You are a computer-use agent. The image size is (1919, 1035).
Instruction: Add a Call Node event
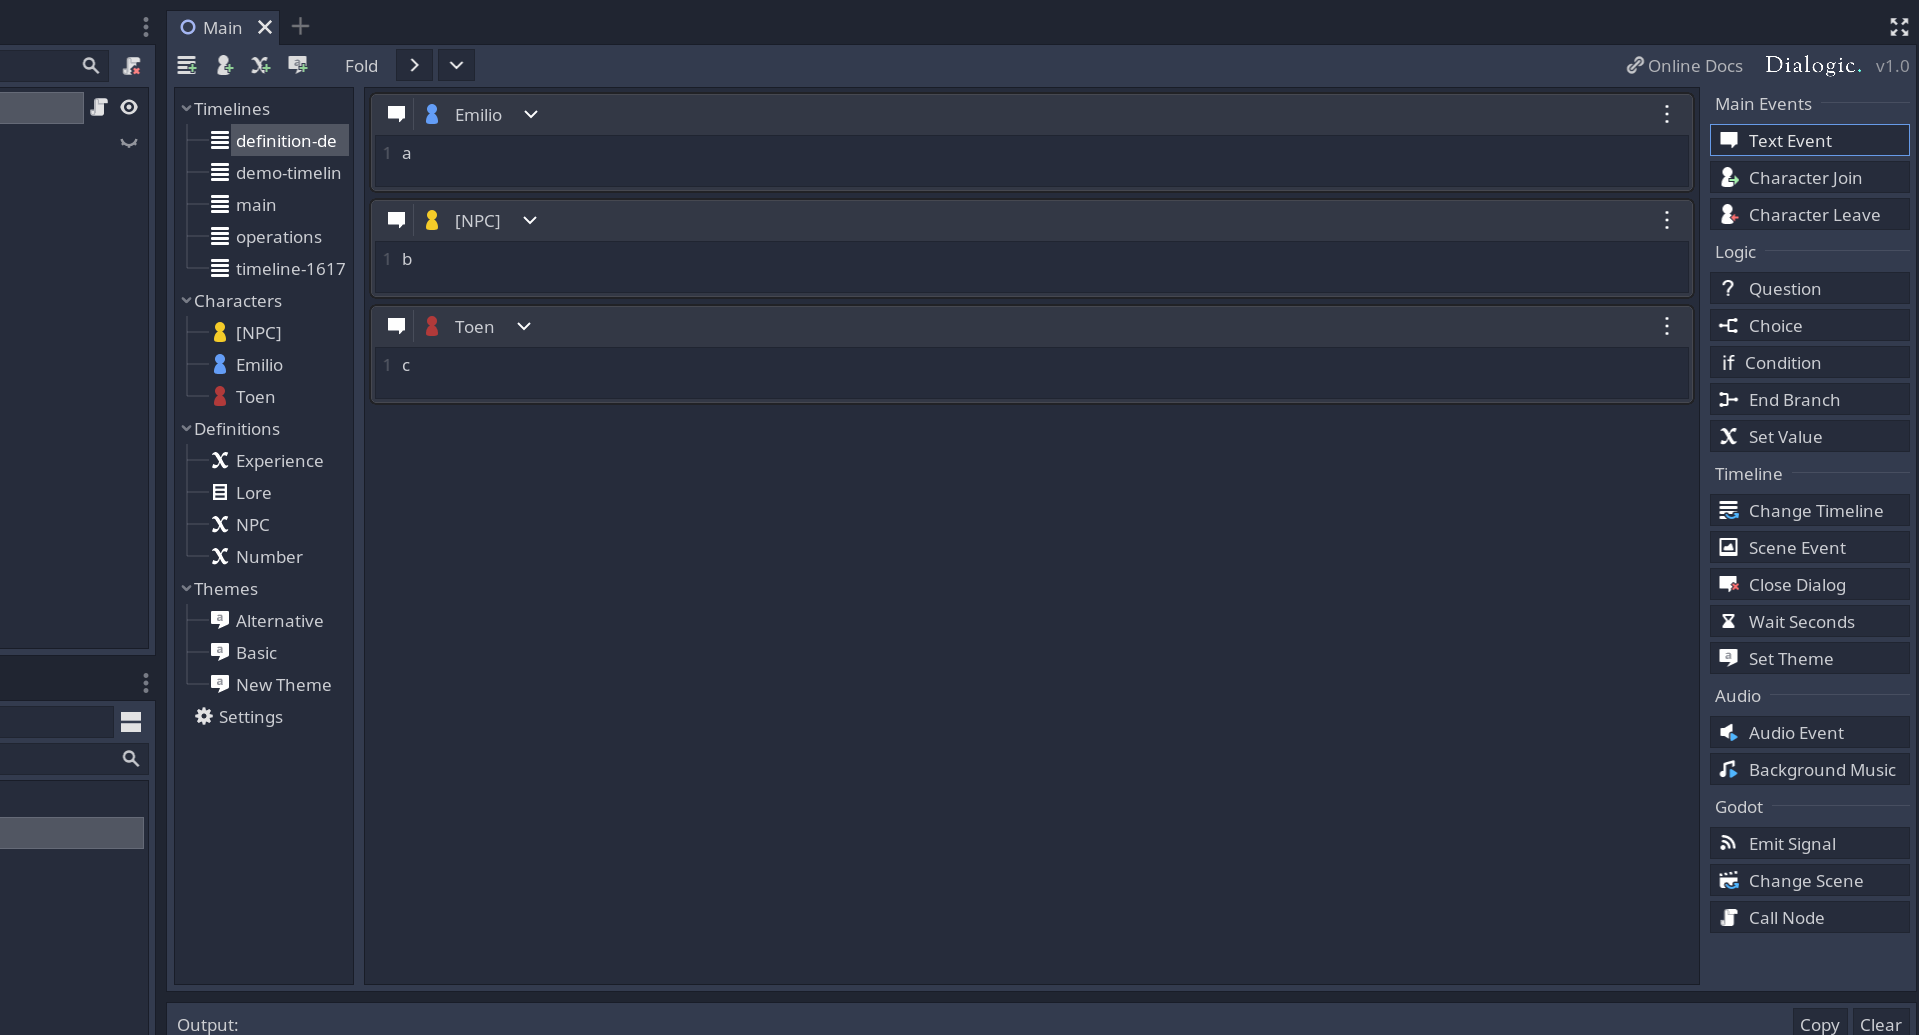point(1809,918)
